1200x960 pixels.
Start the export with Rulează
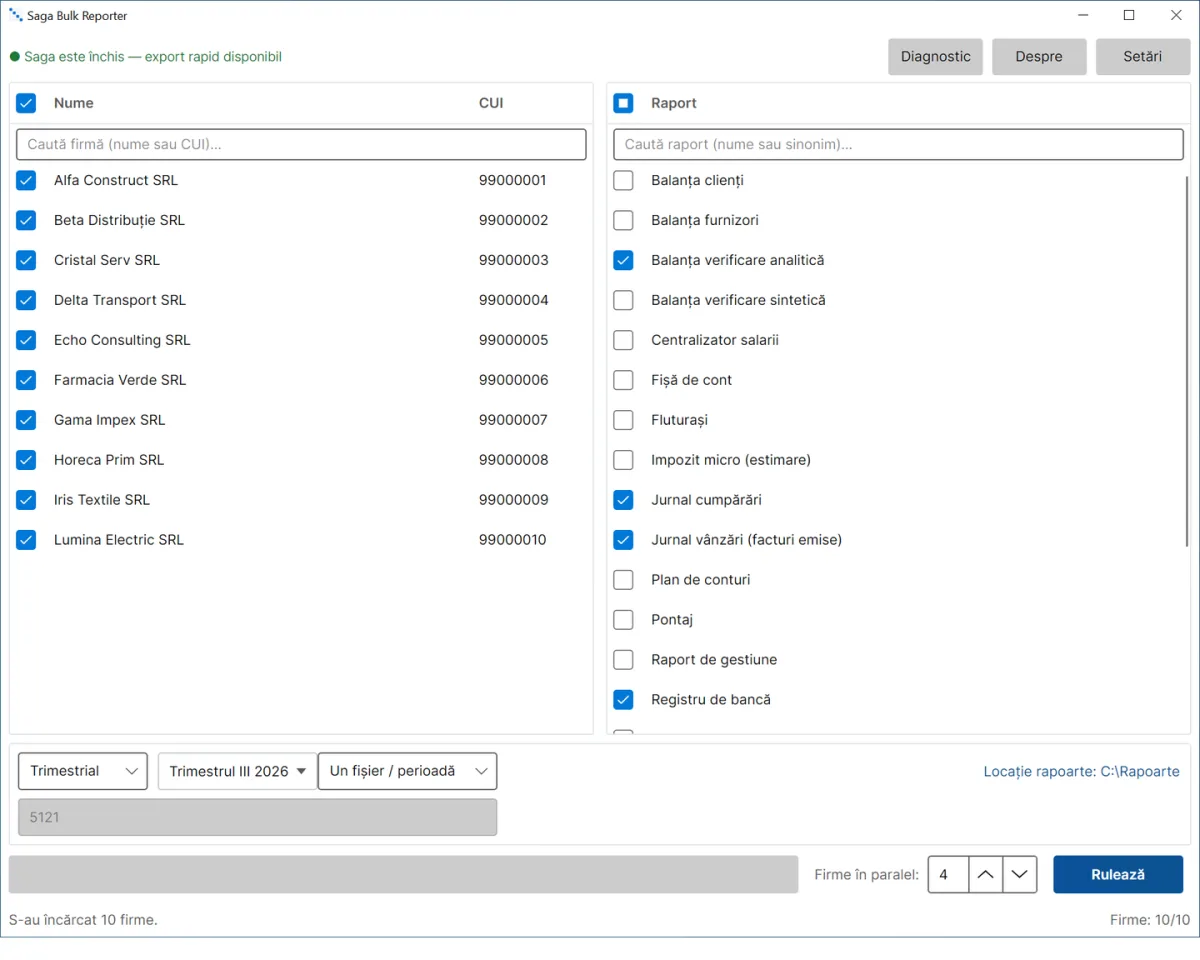[1118, 874]
